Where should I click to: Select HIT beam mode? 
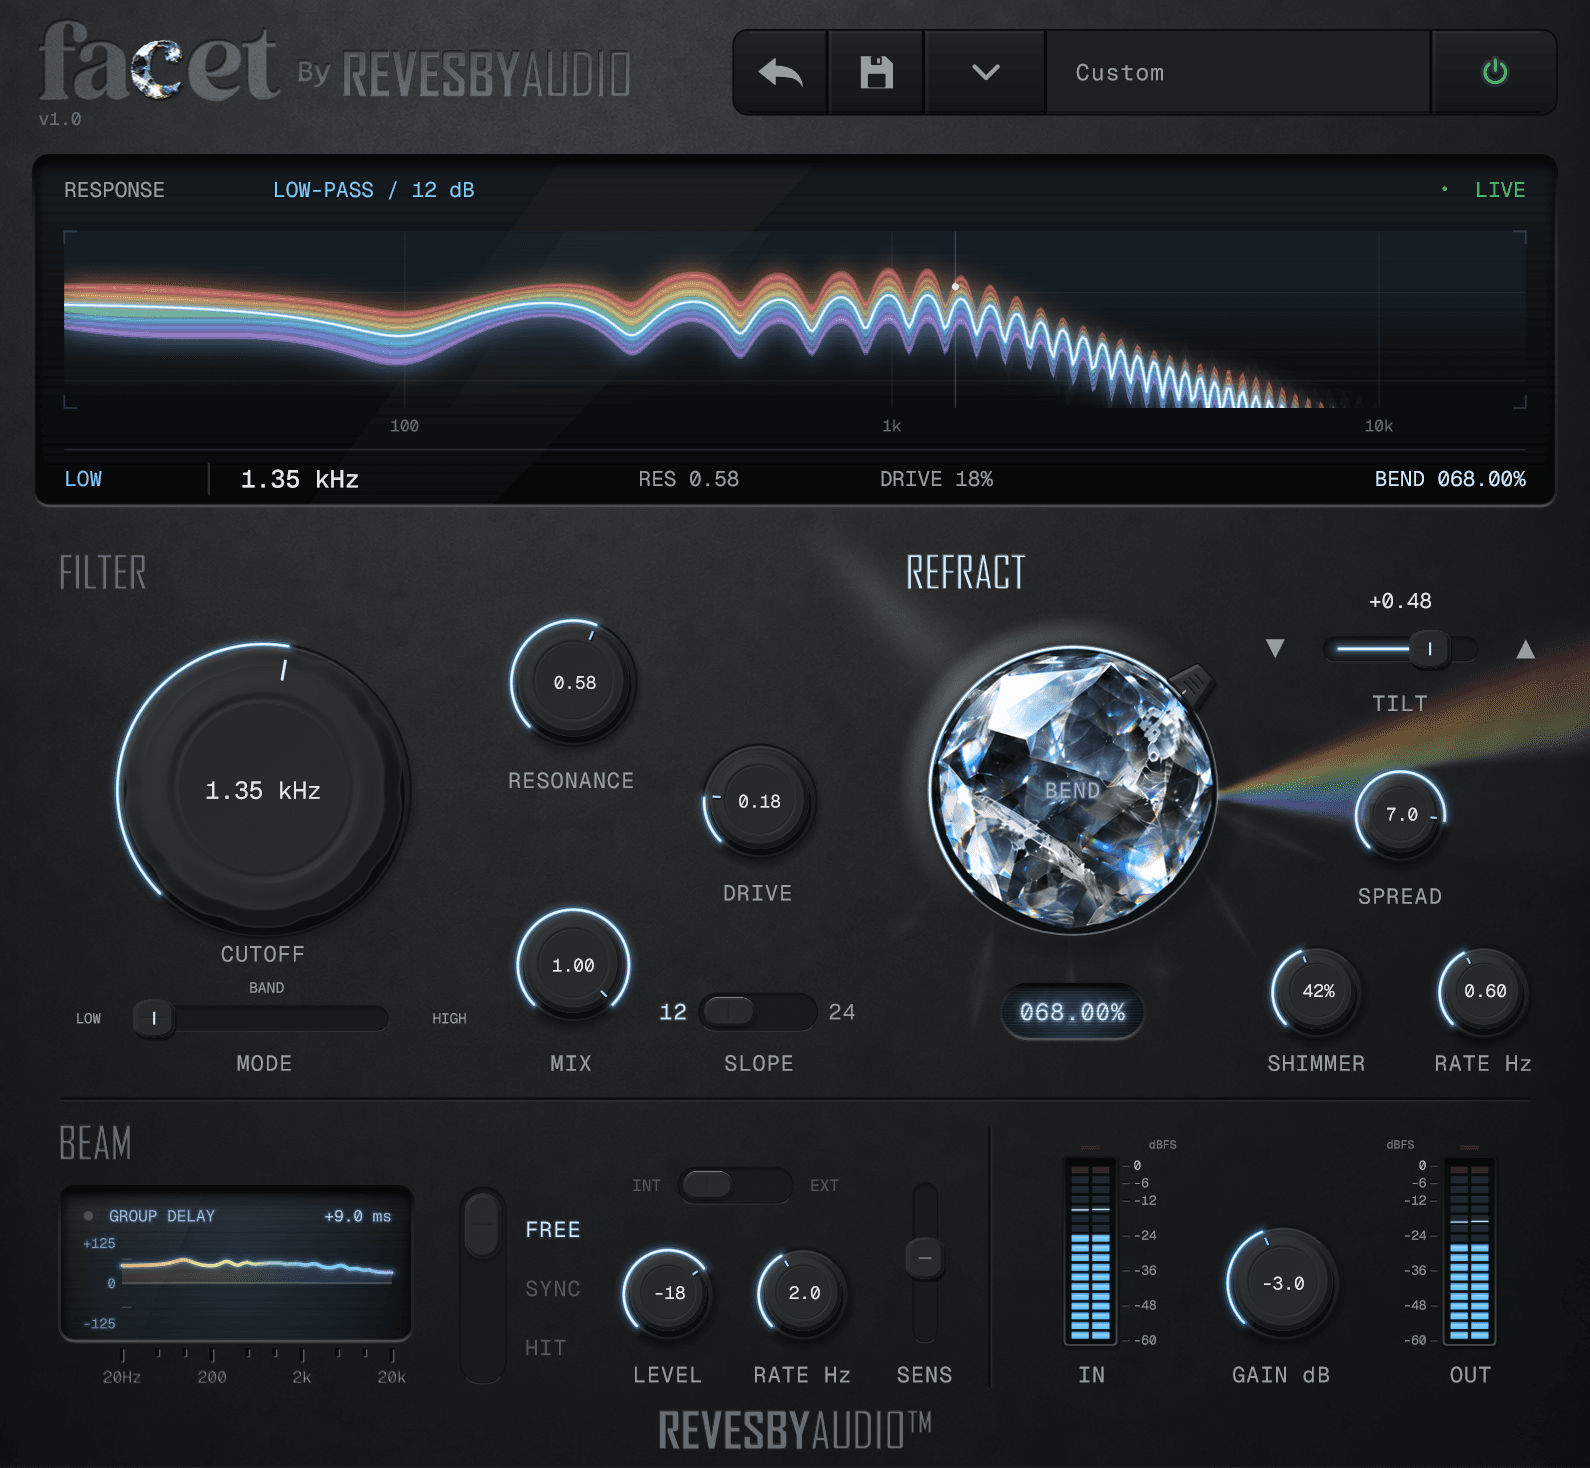(x=545, y=1348)
